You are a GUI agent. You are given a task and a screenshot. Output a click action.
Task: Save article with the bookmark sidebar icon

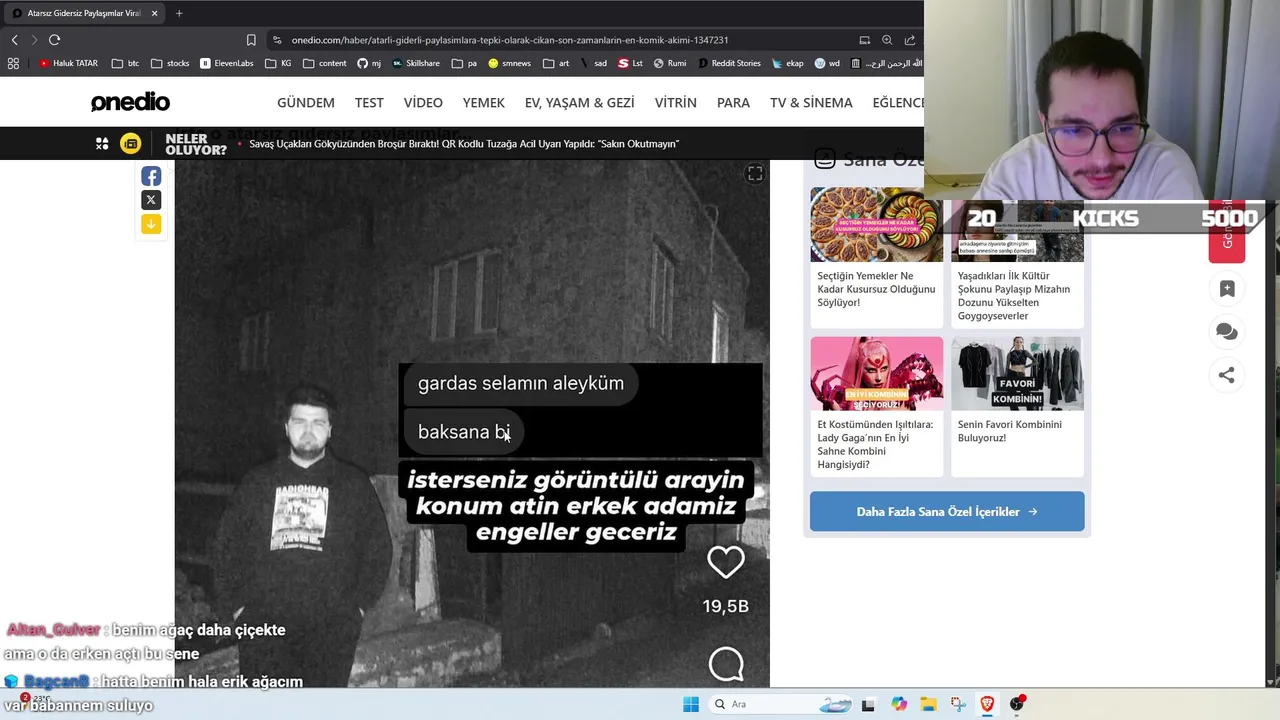click(x=1227, y=288)
